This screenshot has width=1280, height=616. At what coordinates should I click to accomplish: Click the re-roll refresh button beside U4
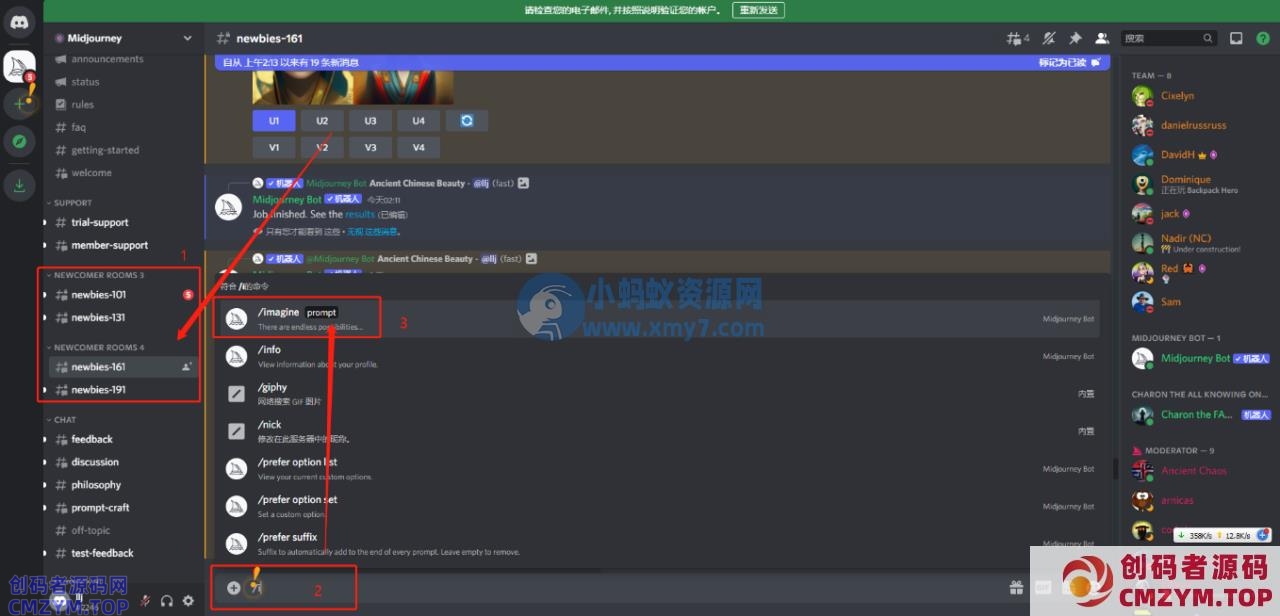[x=467, y=121]
